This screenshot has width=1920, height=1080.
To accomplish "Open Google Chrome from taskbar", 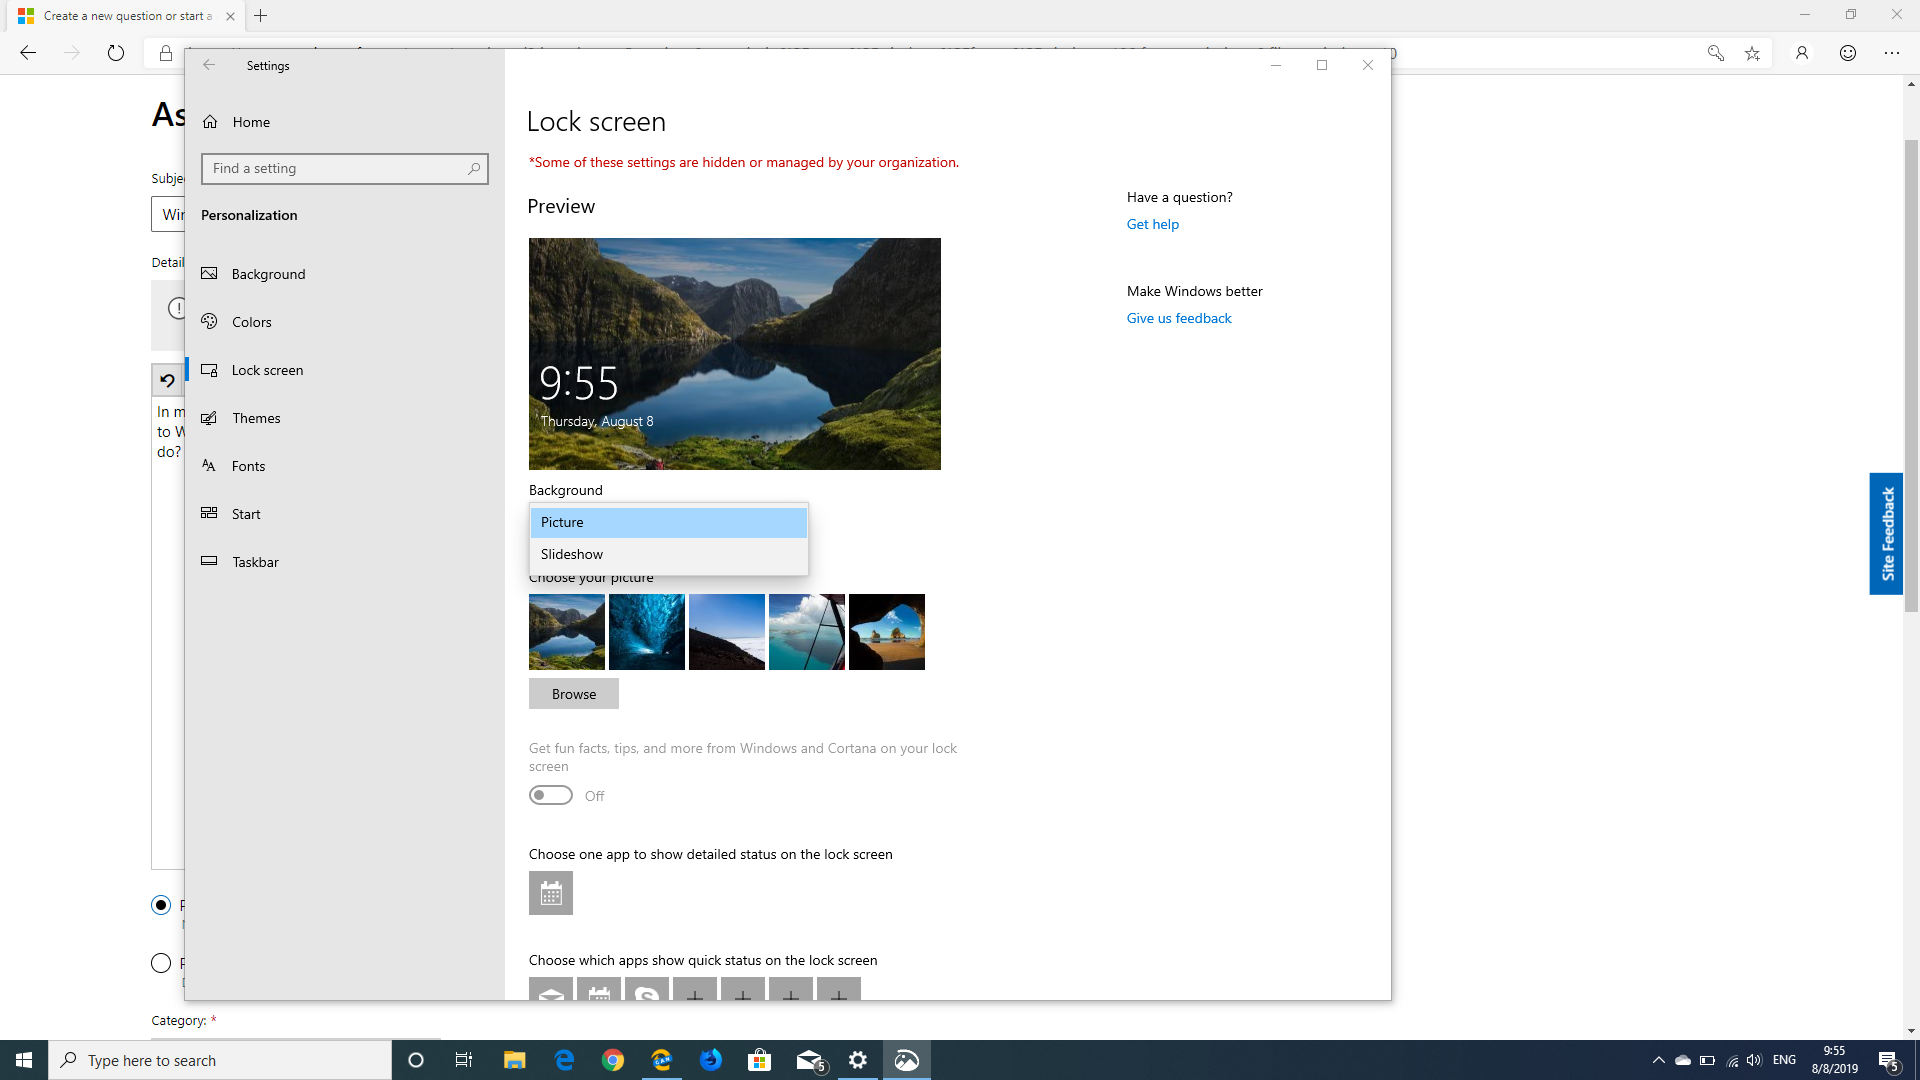I will pyautogui.click(x=613, y=1060).
